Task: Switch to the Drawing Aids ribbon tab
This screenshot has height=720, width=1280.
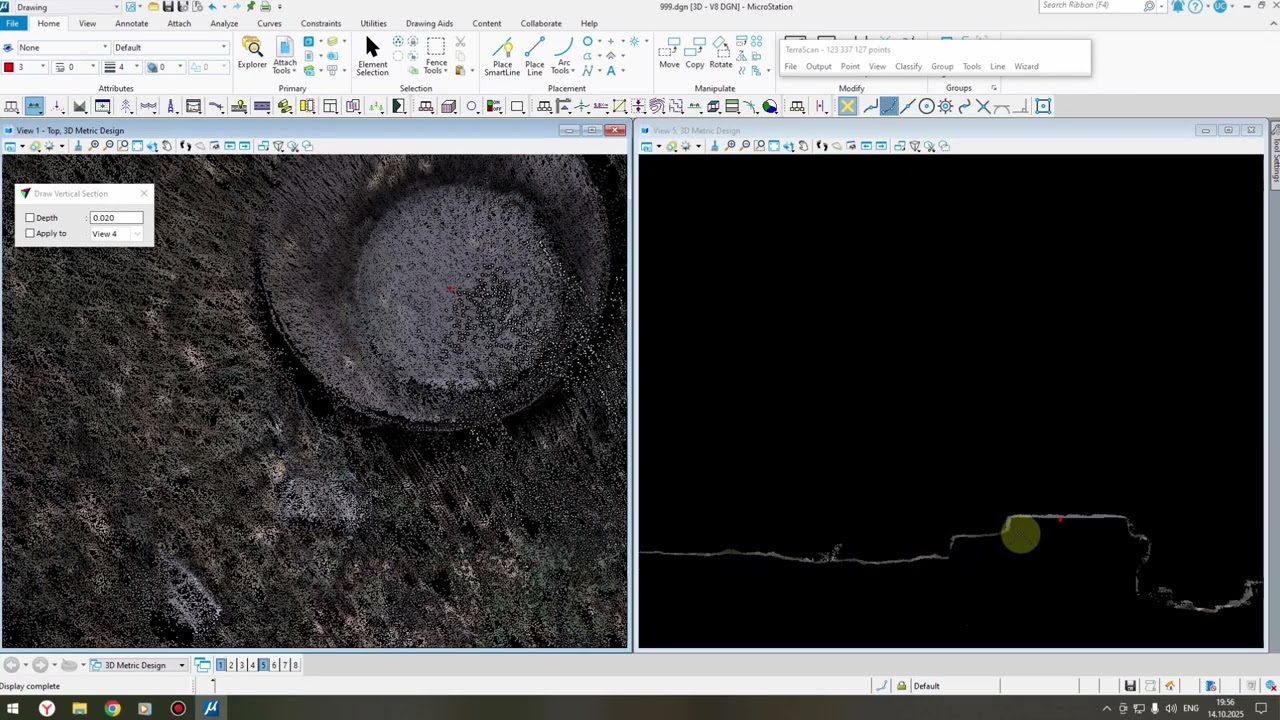Action: 429,23
